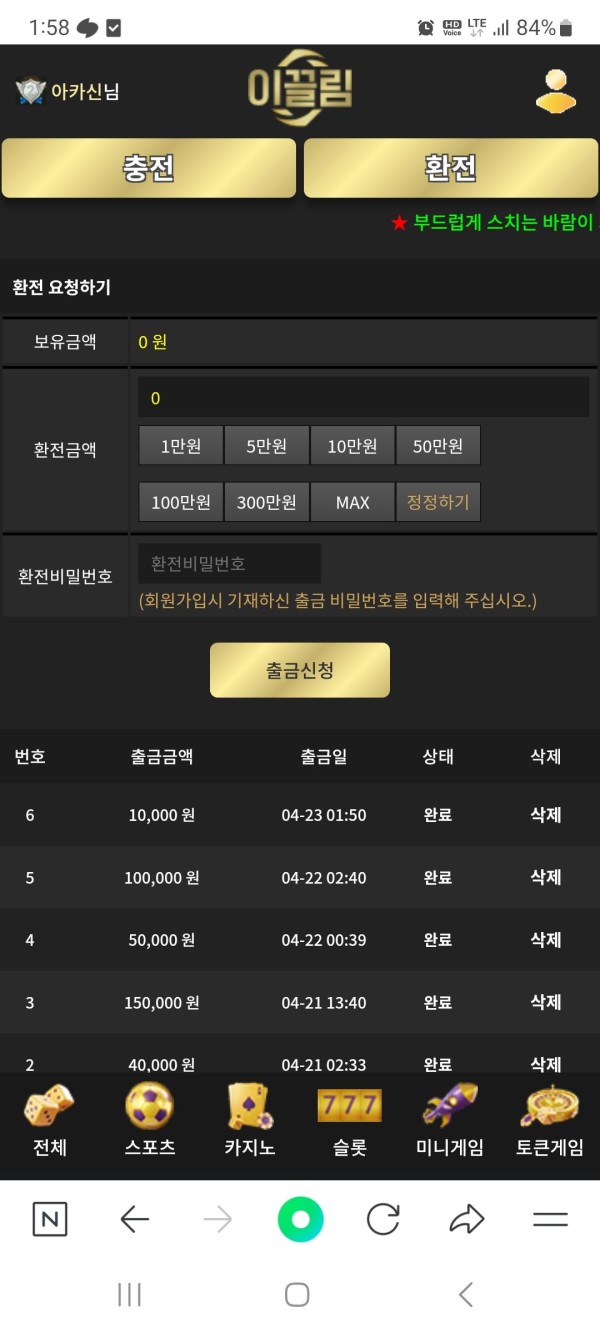Tap the browser reload icon
The width and height of the screenshot is (600, 1333).
click(x=383, y=1219)
